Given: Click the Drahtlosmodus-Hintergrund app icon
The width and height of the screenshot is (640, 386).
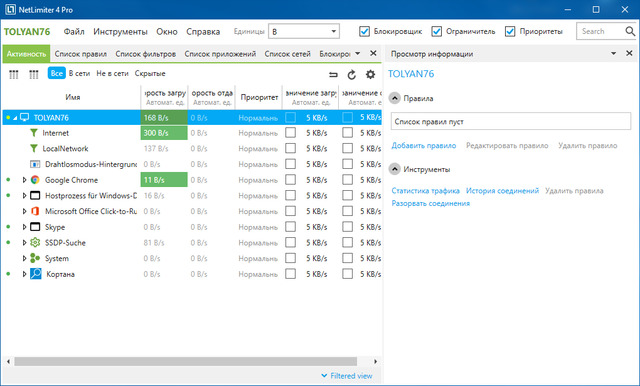Looking at the screenshot, I should pyautogui.click(x=35, y=164).
